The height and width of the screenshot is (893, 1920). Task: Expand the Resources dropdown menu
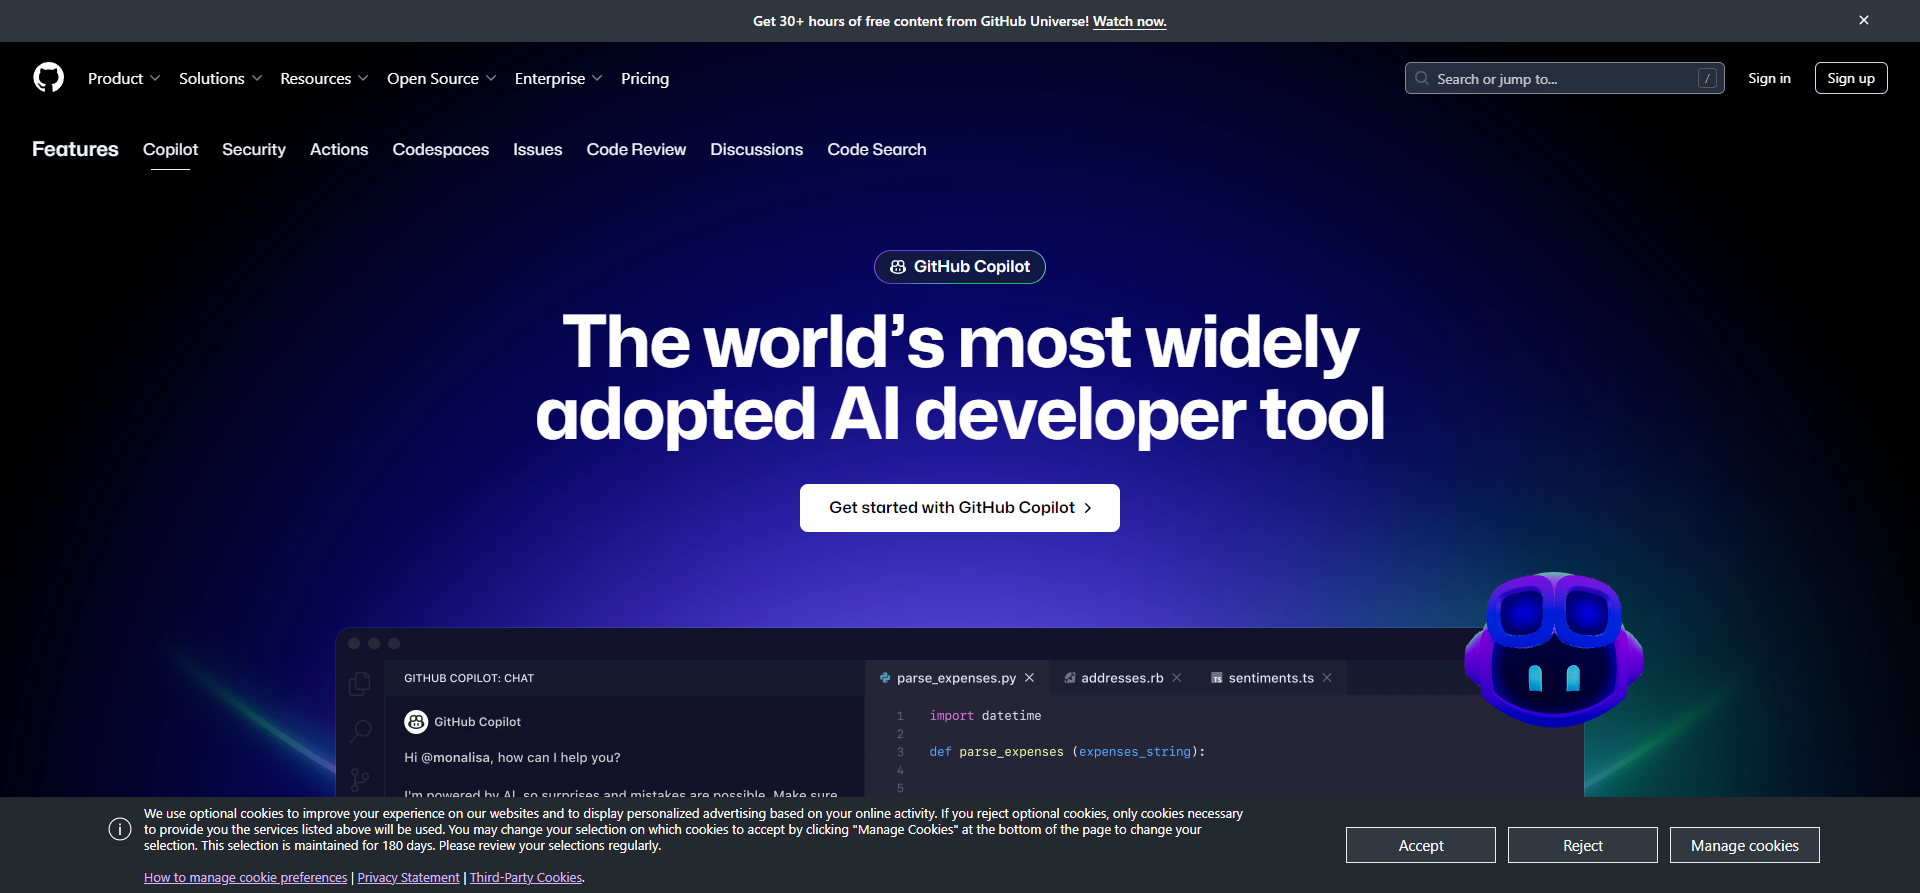pyautogui.click(x=324, y=78)
